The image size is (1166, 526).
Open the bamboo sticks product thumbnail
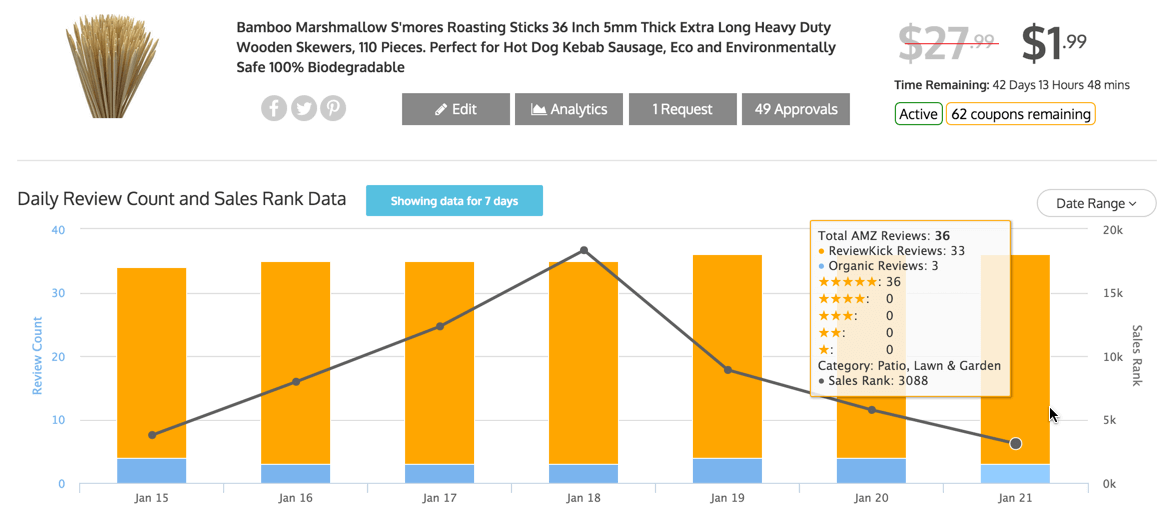tap(113, 67)
